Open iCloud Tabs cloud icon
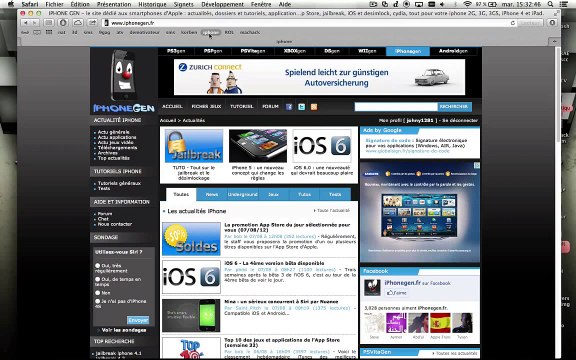This screenshot has height=360, width=576. [x=78, y=23]
